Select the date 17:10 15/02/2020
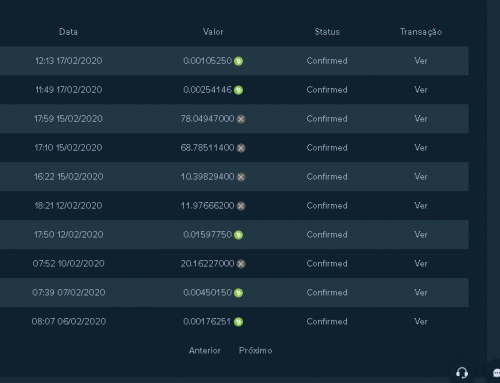500x383 pixels. point(68,148)
